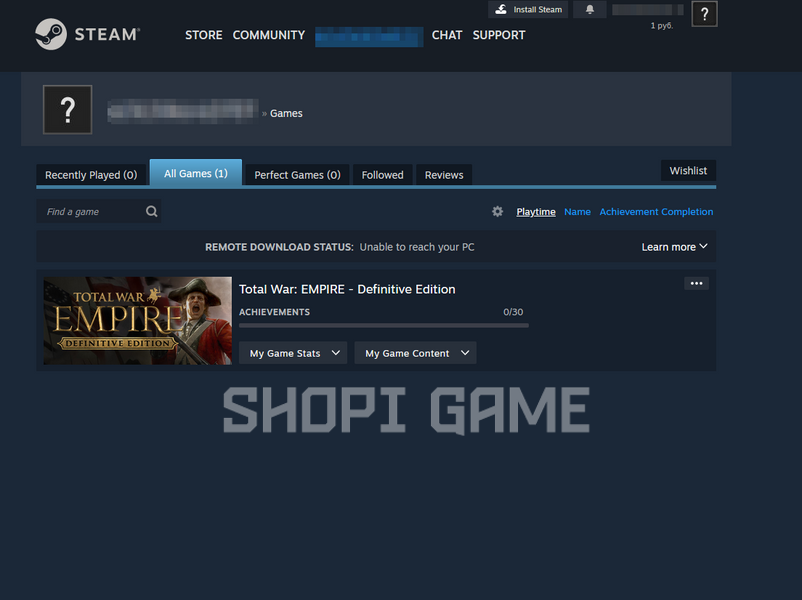Screen dimensions: 802x600
Task: Open the STORE menu
Action: [204, 35]
